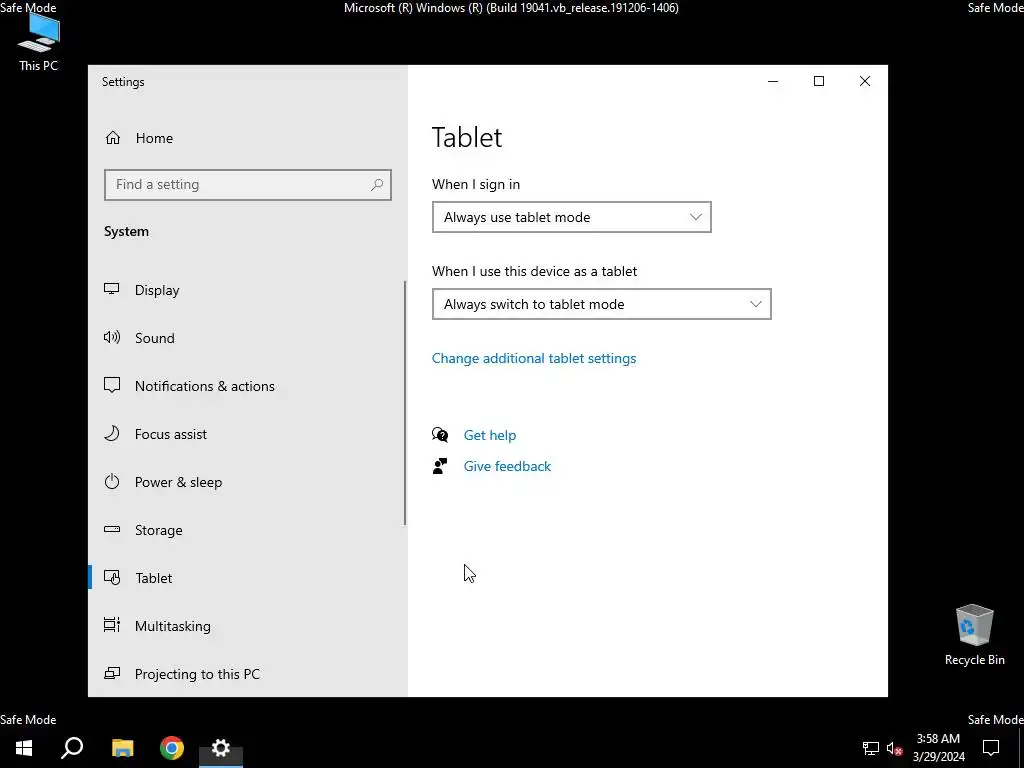Select the This PC desktop icon
1024x768 pixels.
[x=38, y=43]
